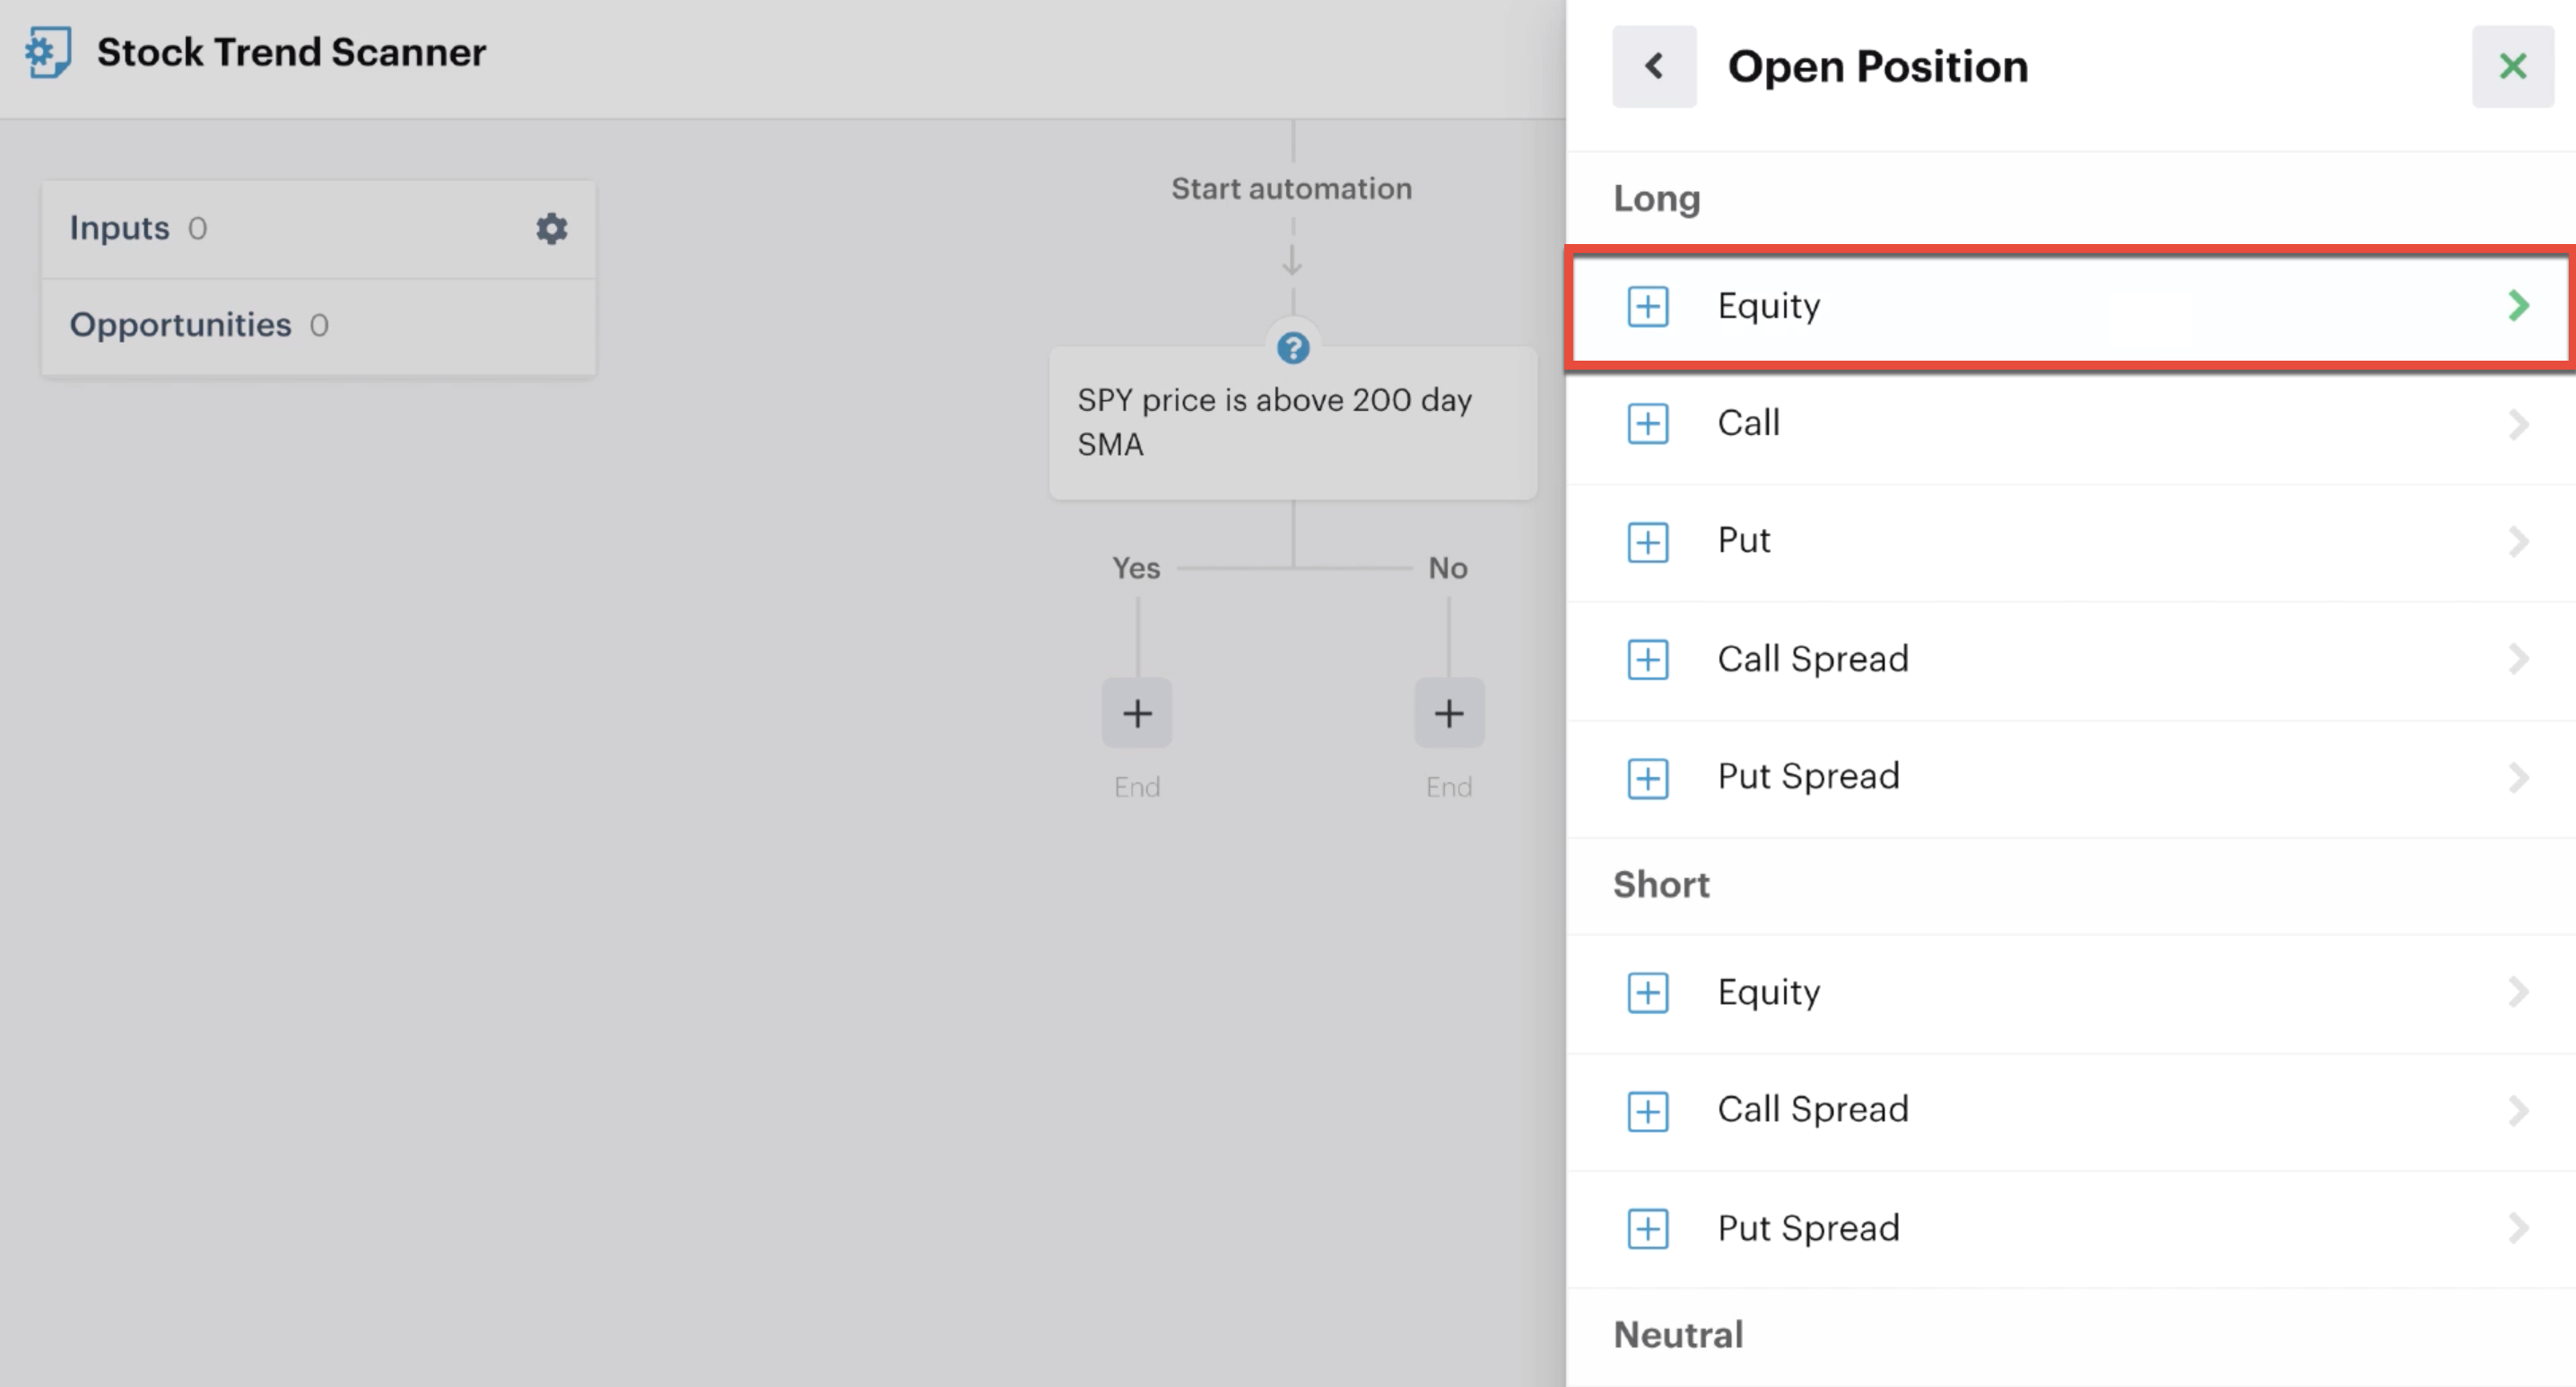Click the blue question mark decision icon
The height and width of the screenshot is (1387, 2576).
(x=1292, y=348)
